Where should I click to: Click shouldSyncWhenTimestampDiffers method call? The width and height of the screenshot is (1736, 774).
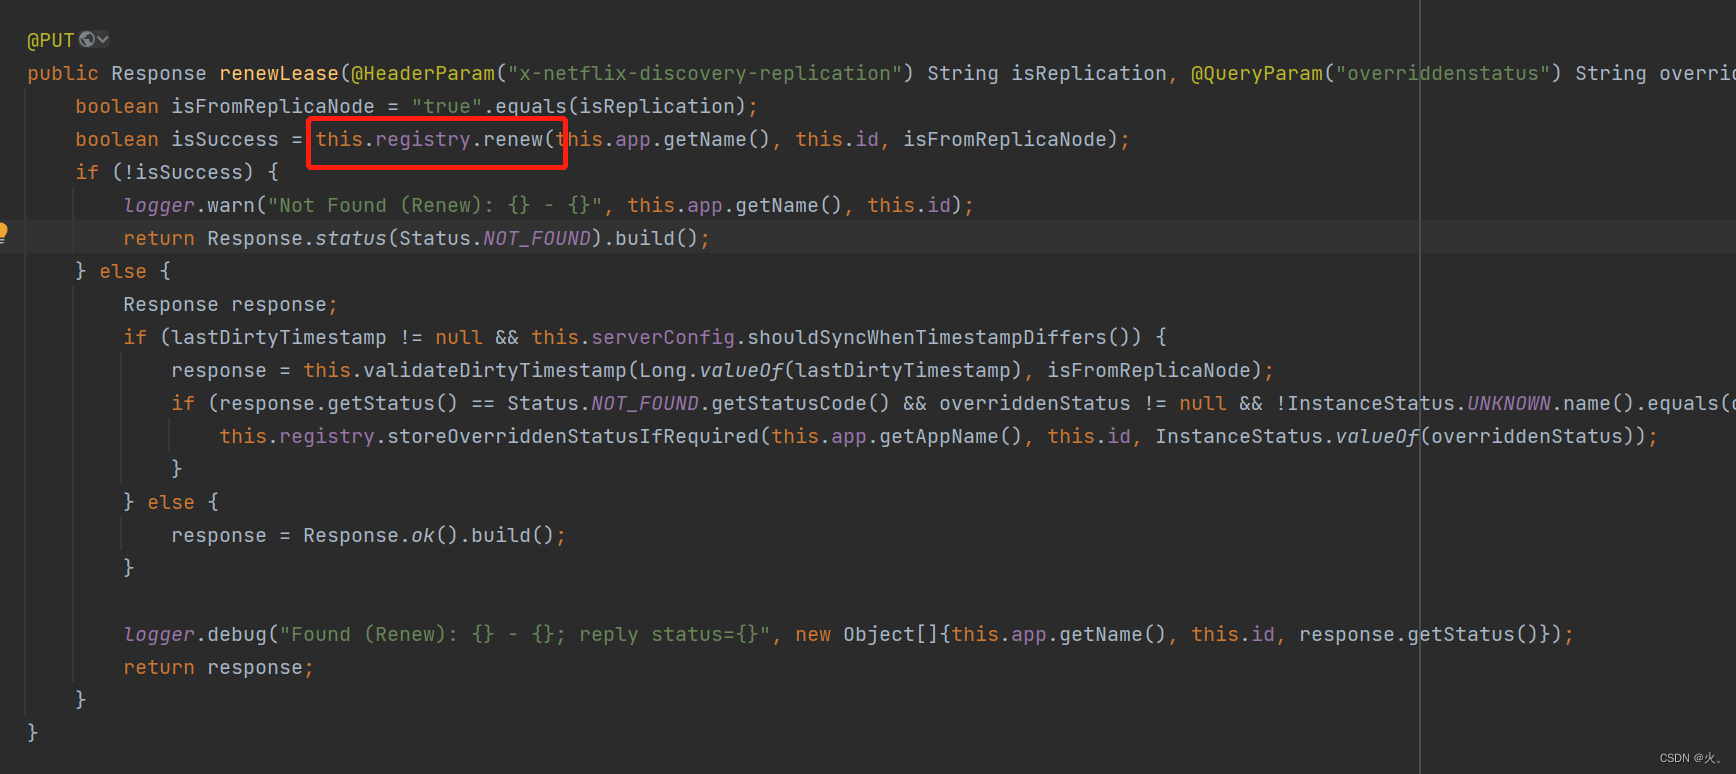click(x=927, y=337)
